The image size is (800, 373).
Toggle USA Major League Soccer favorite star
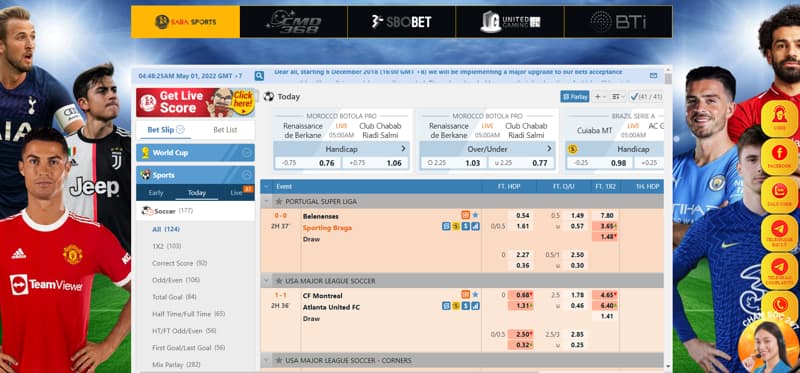(279, 281)
